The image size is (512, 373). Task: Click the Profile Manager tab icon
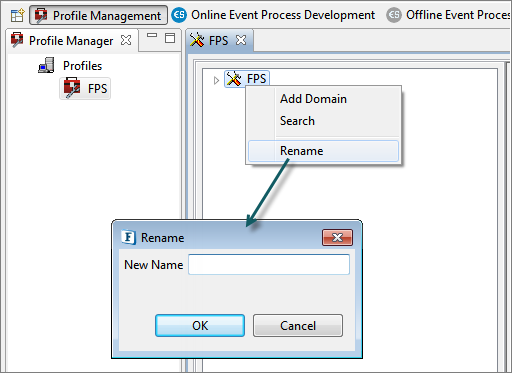(x=17, y=40)
